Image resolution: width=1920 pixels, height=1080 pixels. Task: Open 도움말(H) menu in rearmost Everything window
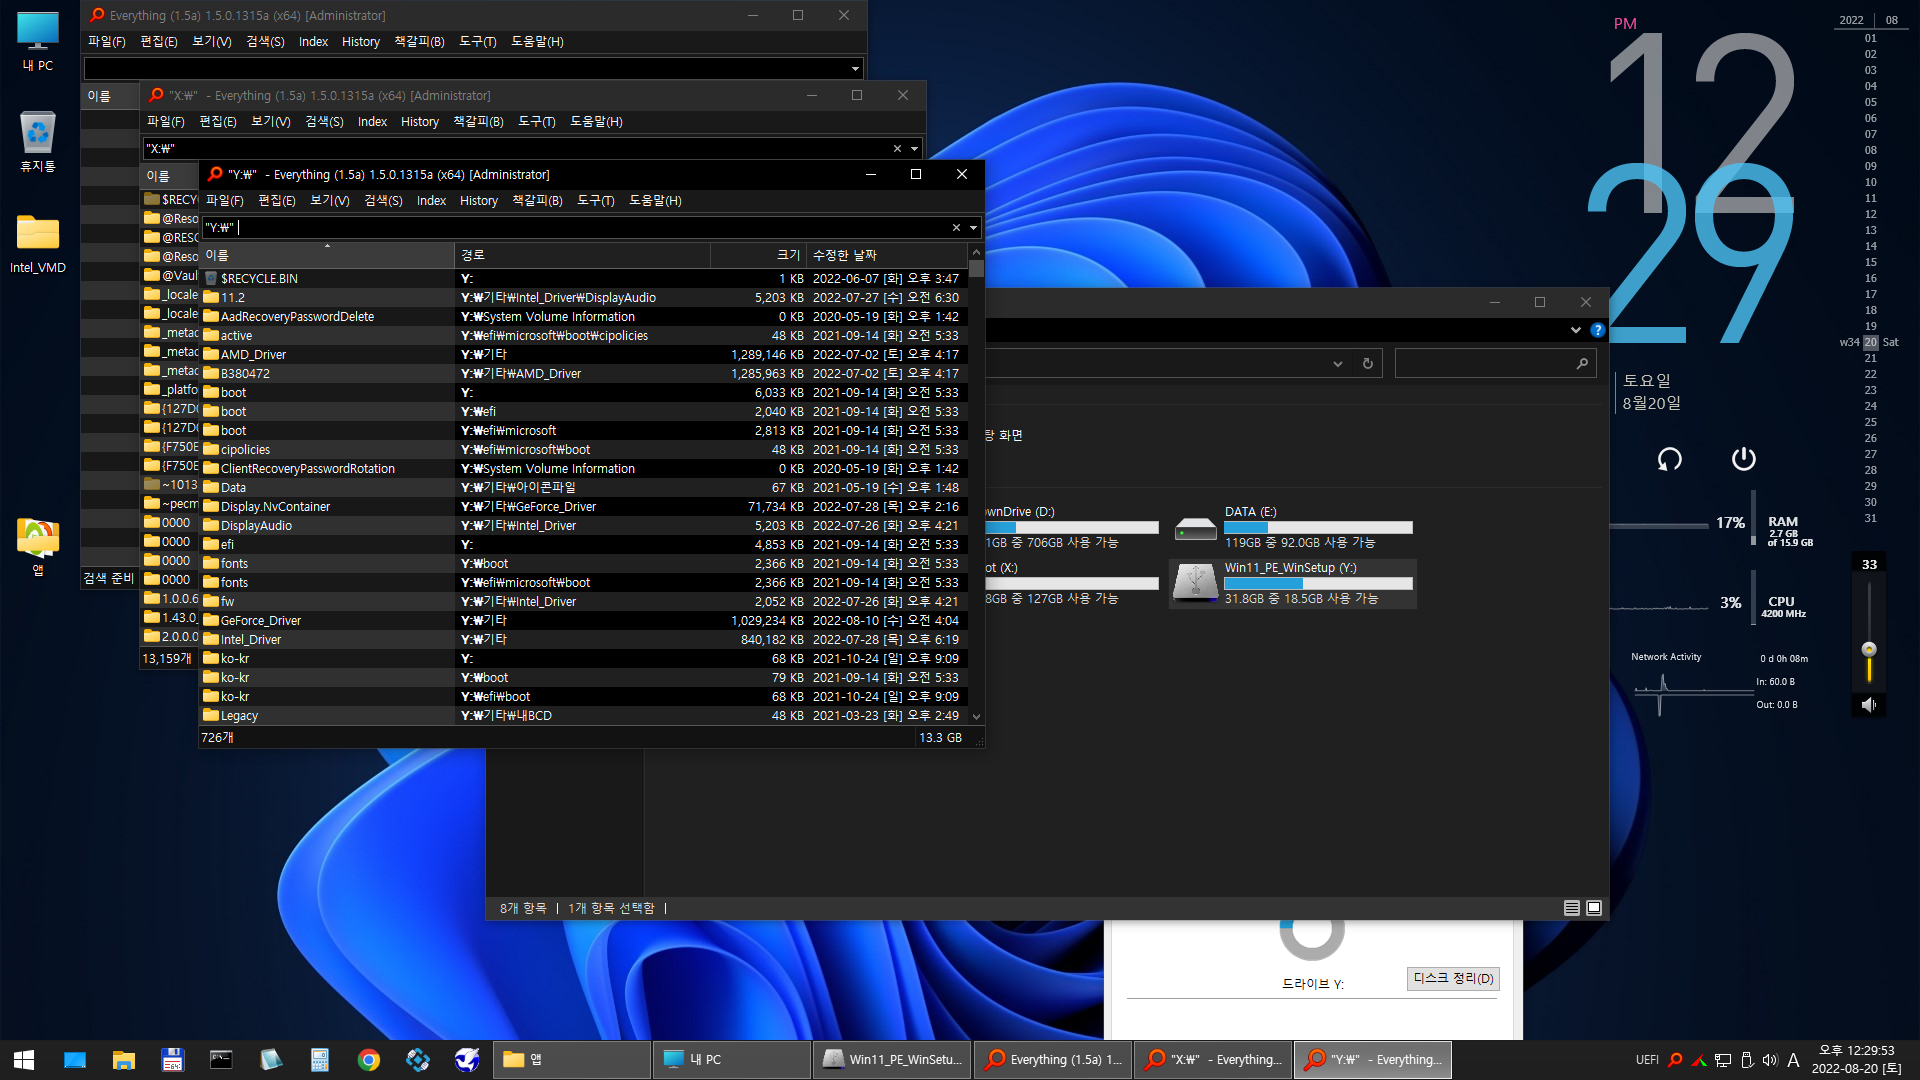click(x=537, y=42)
